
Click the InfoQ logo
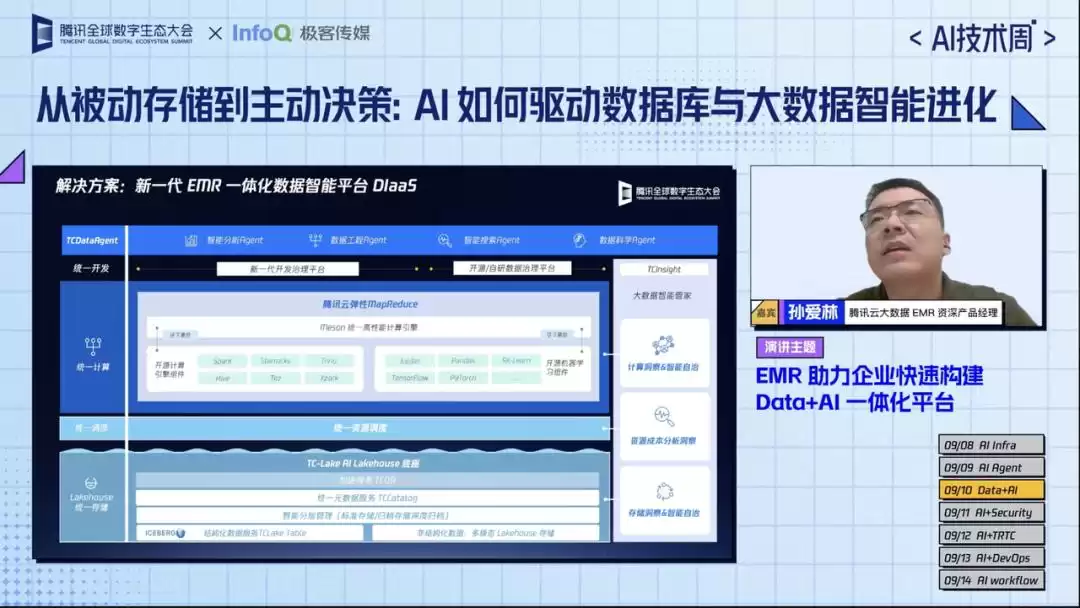click(x=262, y=32)
